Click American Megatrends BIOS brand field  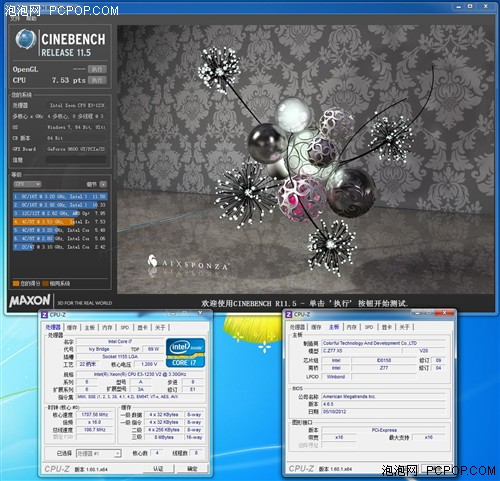[383, 397]
